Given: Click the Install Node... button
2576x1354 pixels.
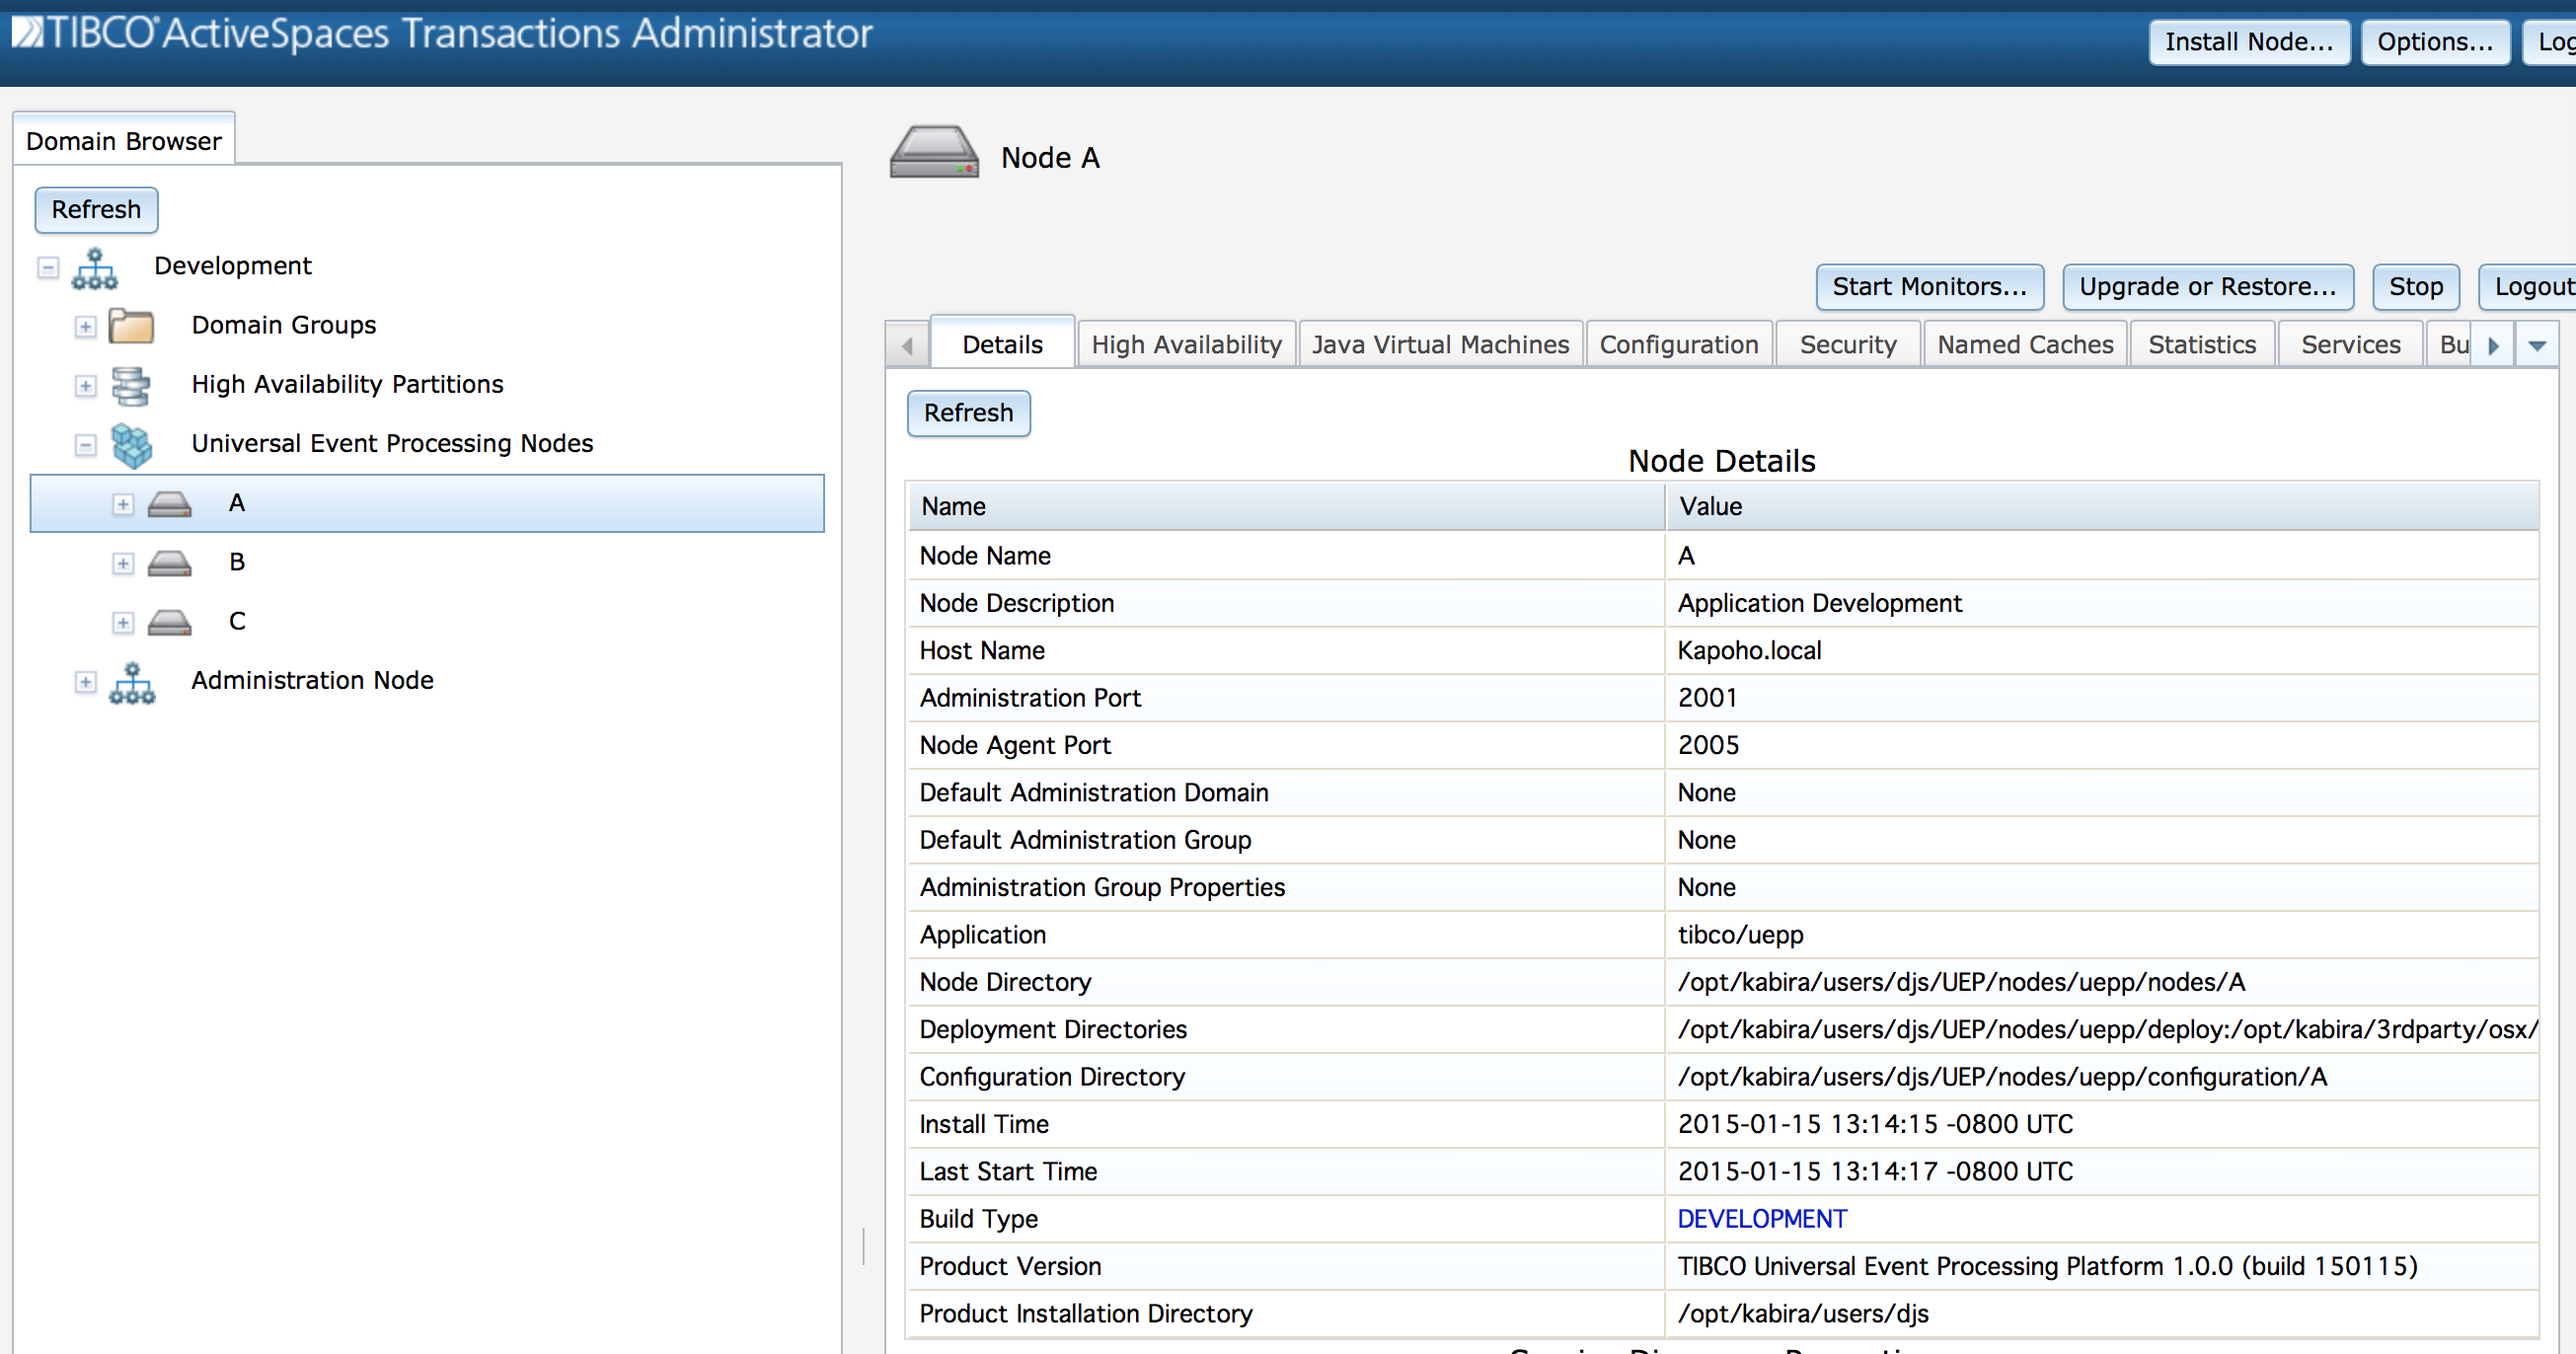Looking at the screenshot, I should click(2247, 42).
